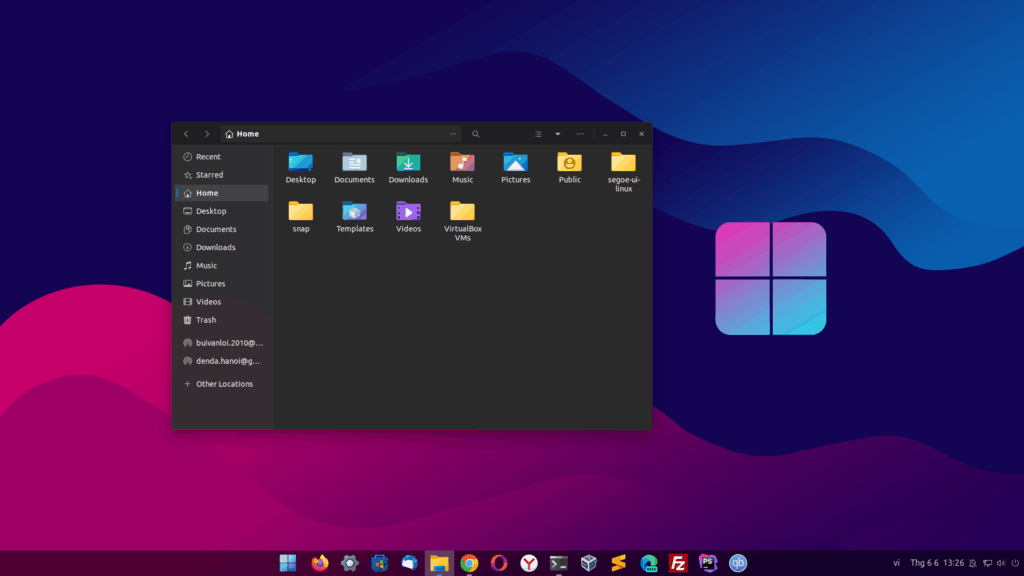Viewport: 1024px width, 576px height.
Task: Navigate back using the back arrow
Action: (186, 133)
